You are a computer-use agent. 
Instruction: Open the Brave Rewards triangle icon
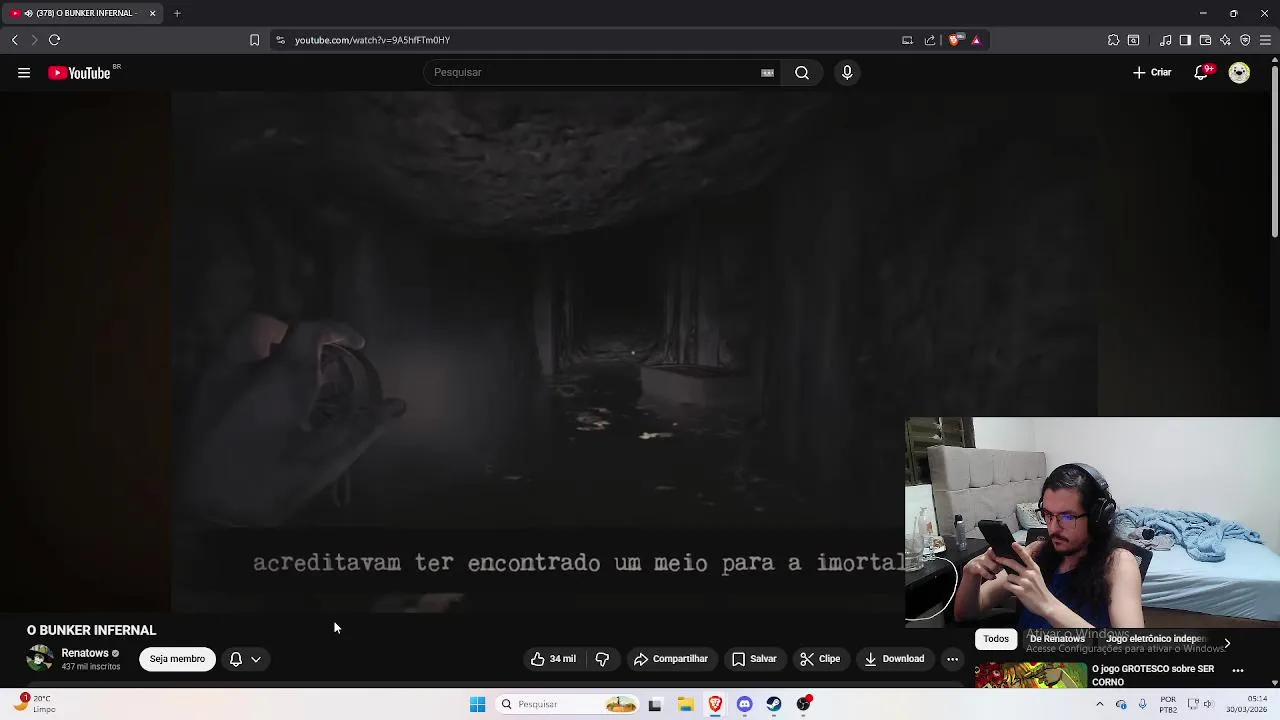[976, 40]
